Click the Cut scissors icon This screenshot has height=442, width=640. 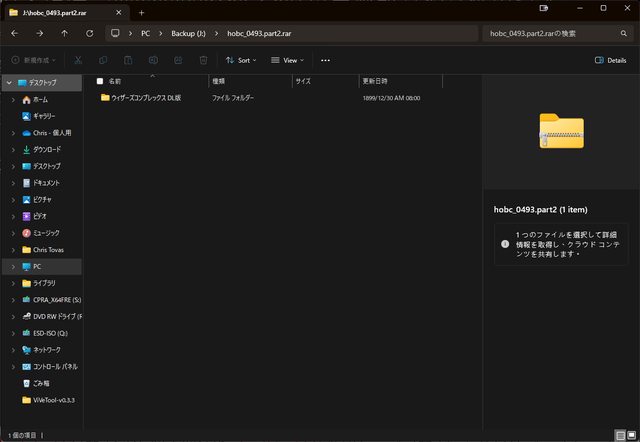pyautogui.click(x=78, y=60)
